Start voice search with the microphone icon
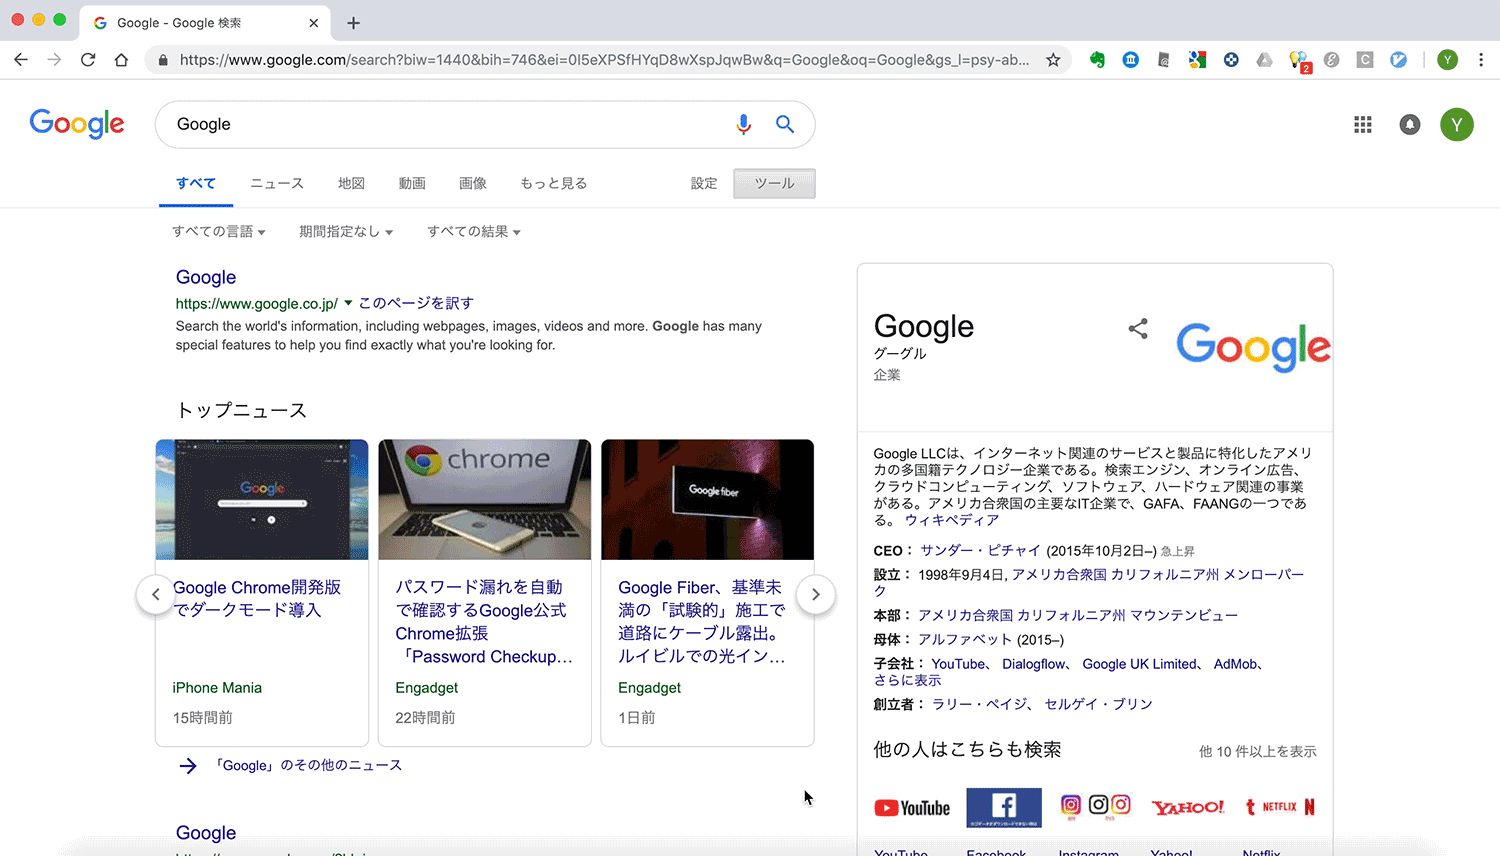Viewport: 1500px width, 856px height. coord(743,124)
